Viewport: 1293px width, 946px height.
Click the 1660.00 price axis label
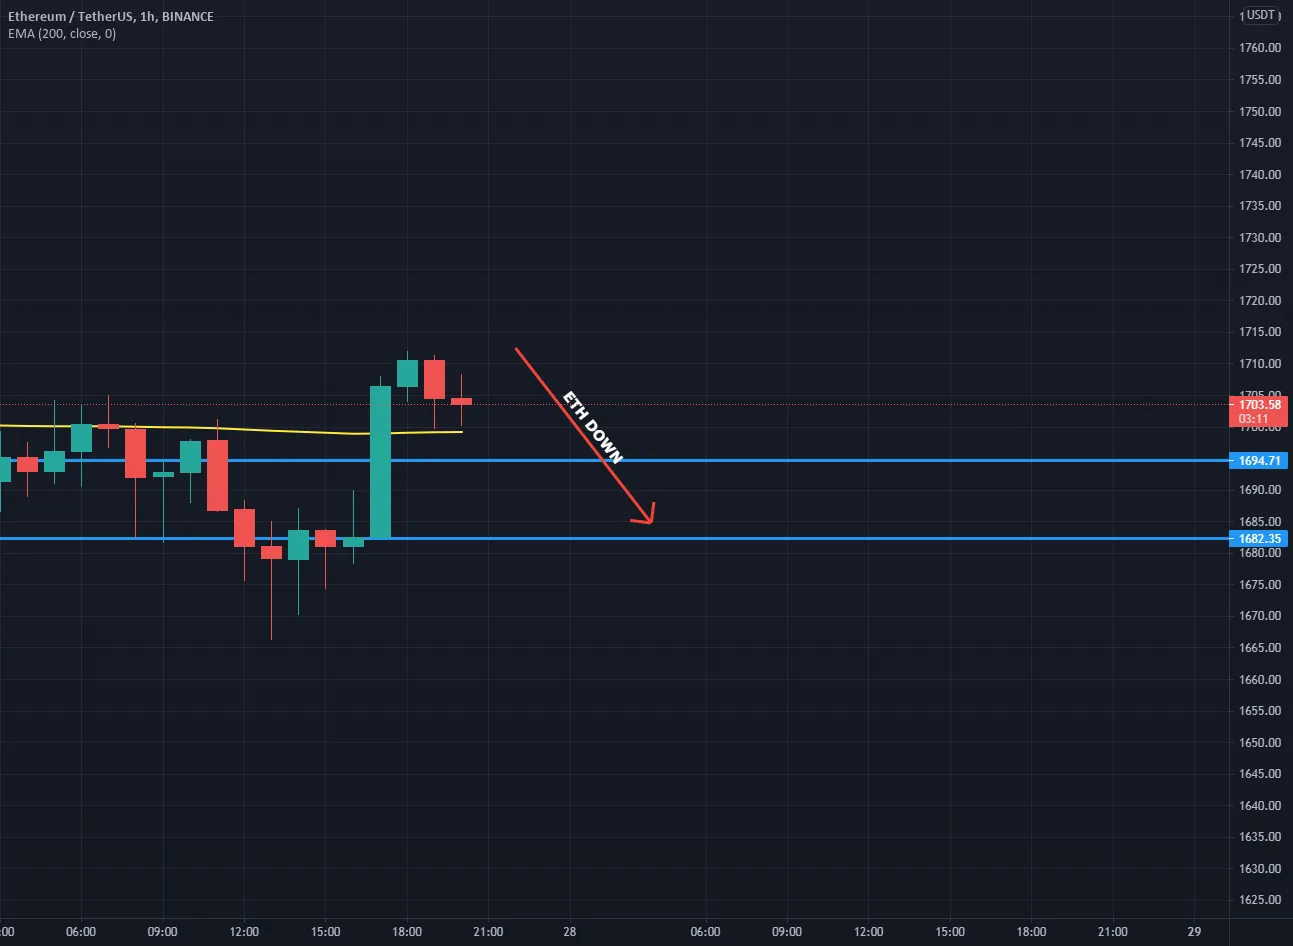[x=1259, y=680]
